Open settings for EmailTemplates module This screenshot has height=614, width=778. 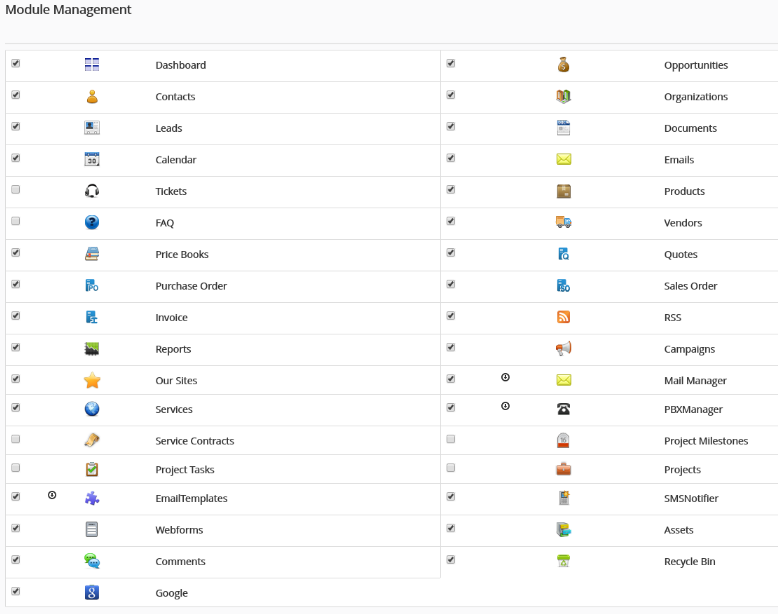pos(52,496)
